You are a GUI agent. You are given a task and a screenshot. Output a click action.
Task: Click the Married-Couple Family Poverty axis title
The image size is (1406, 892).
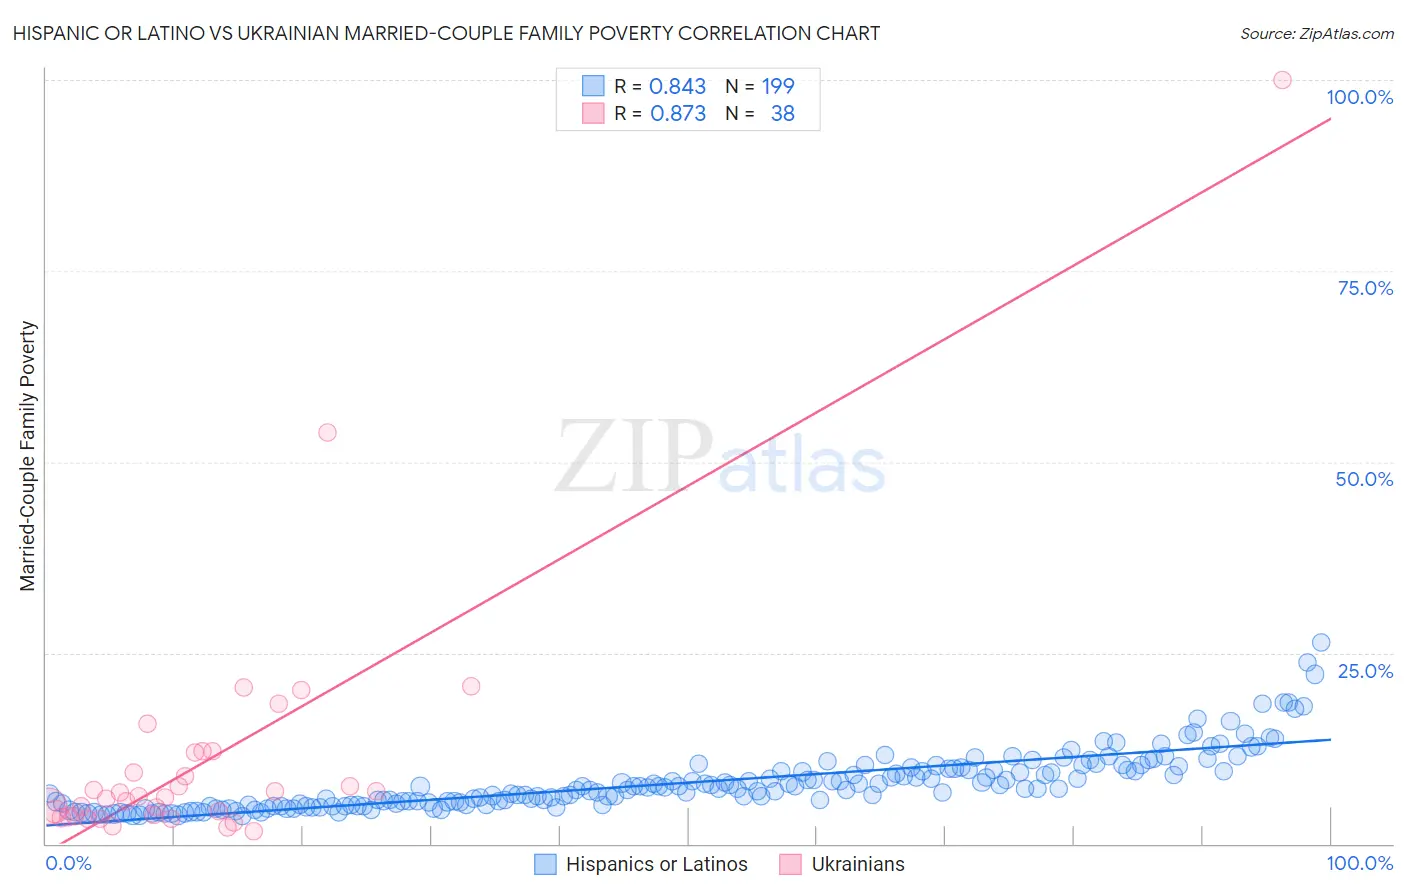[28, 456]
